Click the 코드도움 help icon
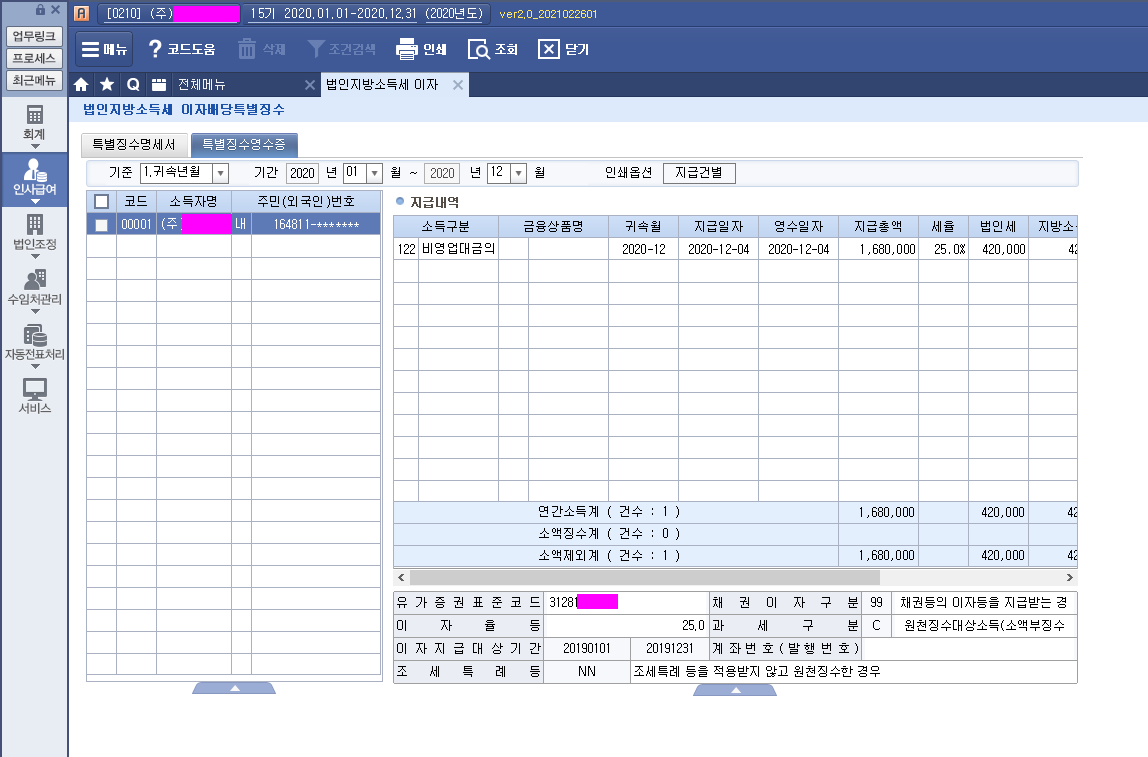The width and height of the screenshot is (1148, 757). pyautogui.click(x=155, y=49)
